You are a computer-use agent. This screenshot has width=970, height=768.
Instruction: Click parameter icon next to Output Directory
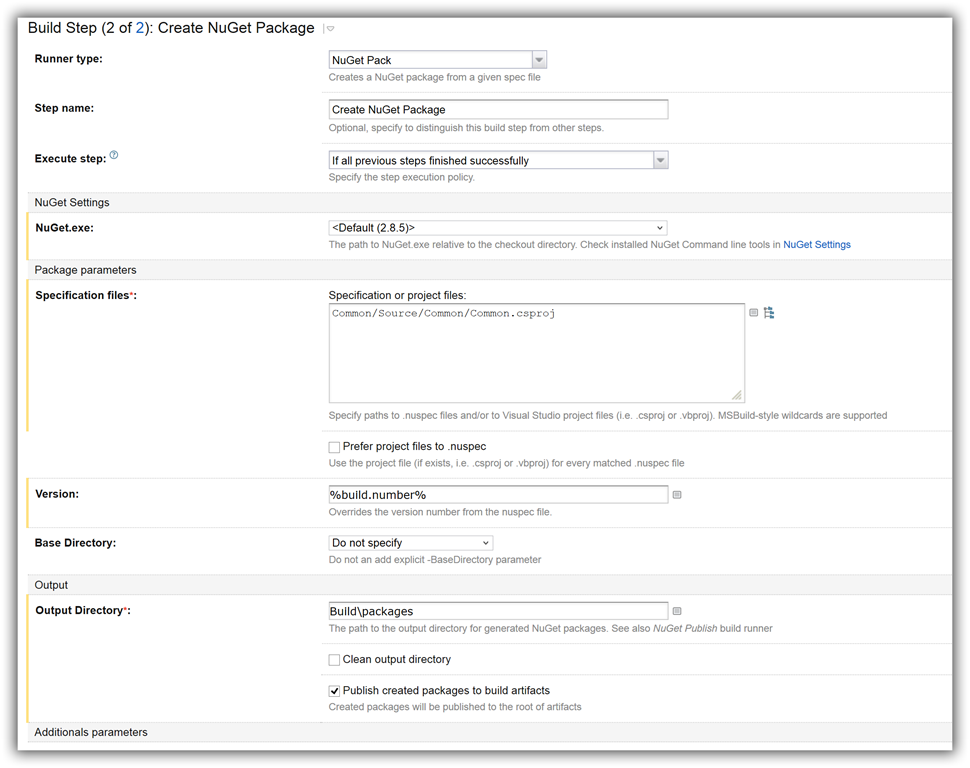[x=677, y=611]
